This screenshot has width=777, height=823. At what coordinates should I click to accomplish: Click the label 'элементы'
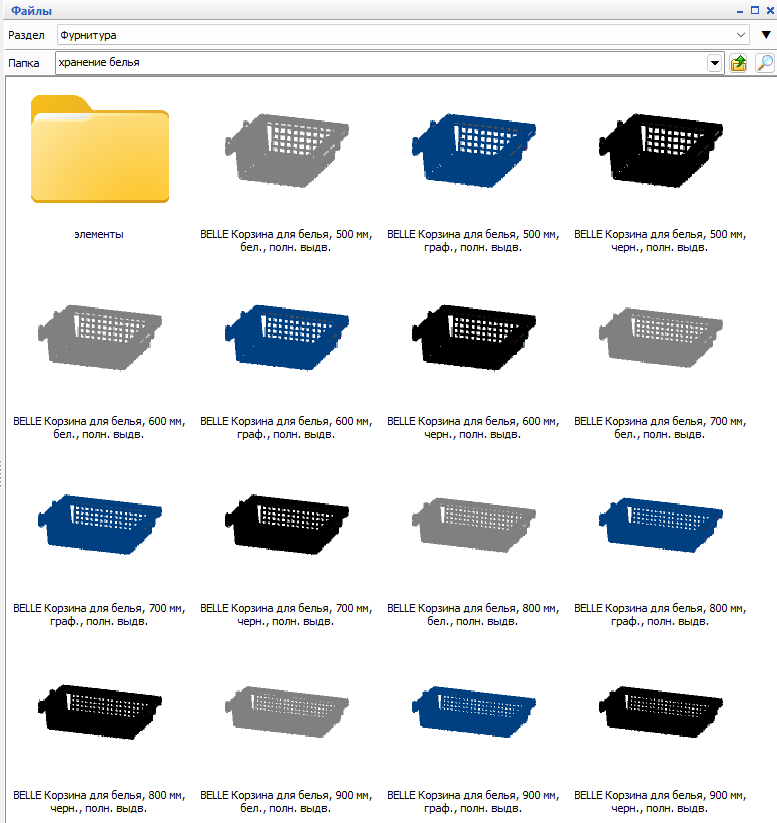point(99,235)
